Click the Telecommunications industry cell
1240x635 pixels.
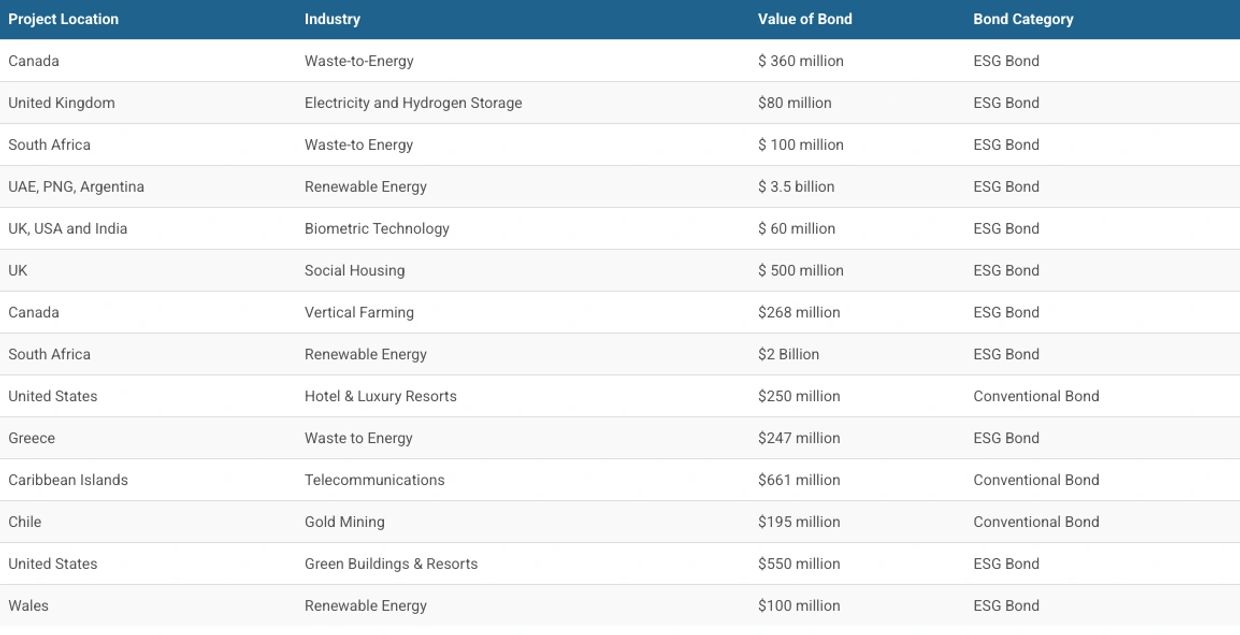(x=374, y=481)
